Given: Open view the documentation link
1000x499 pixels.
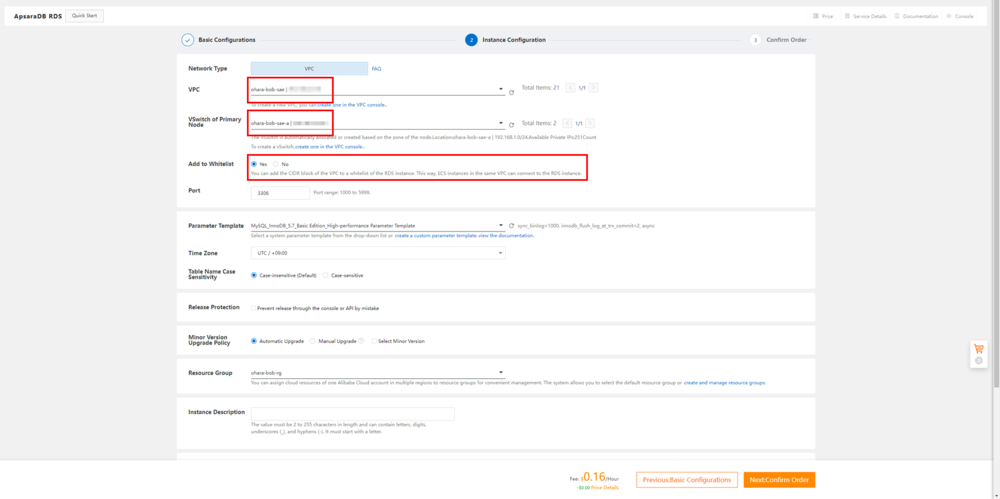Looking at the screenshot, I should pos(506,235).
